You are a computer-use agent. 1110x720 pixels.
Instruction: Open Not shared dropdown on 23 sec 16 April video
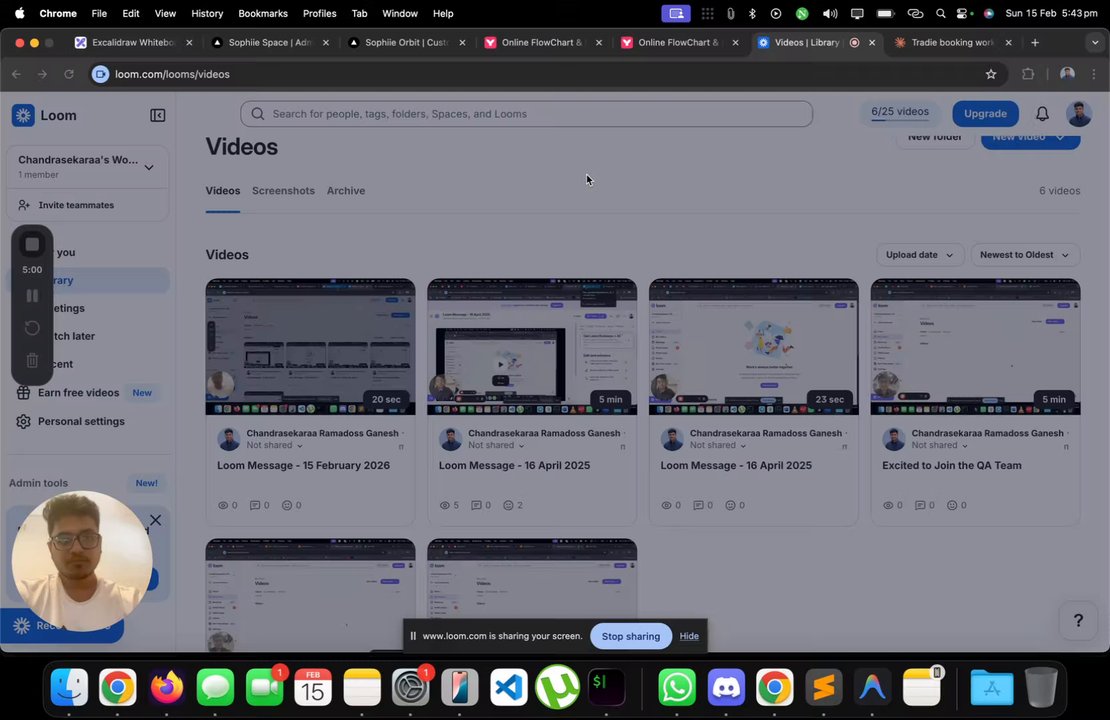tap(718, 445)
